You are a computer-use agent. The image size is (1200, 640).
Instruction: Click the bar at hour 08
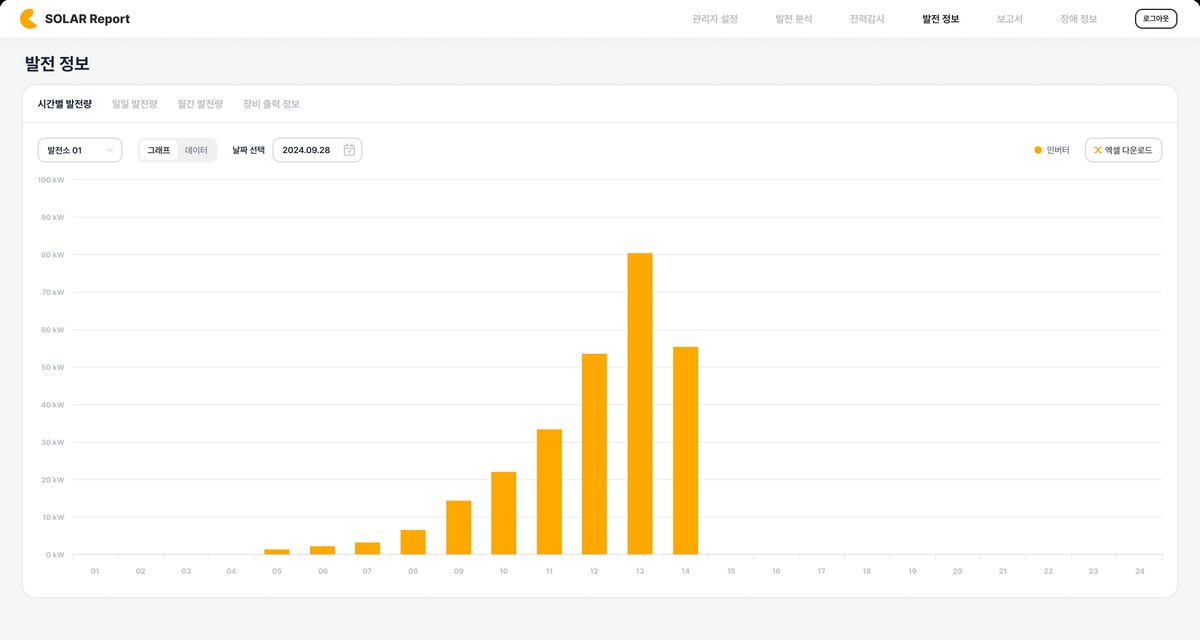tap(413, 542)
